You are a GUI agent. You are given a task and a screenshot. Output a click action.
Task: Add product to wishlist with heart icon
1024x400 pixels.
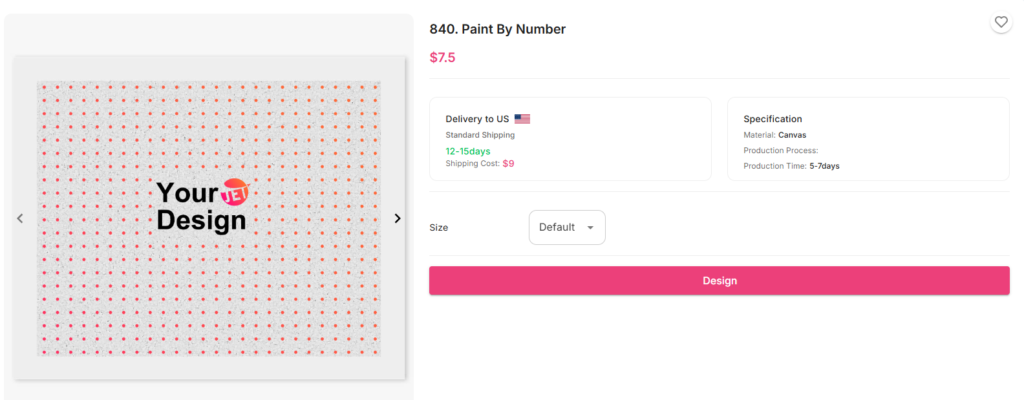[1000, 22]
